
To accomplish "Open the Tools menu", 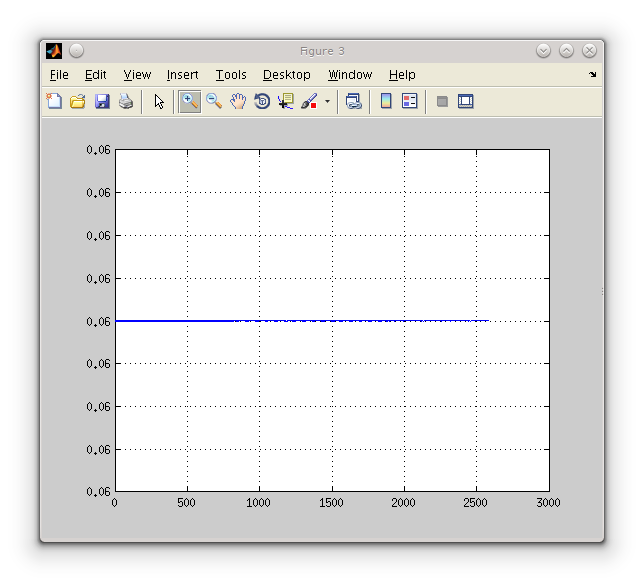I will [x=230, y=75].
